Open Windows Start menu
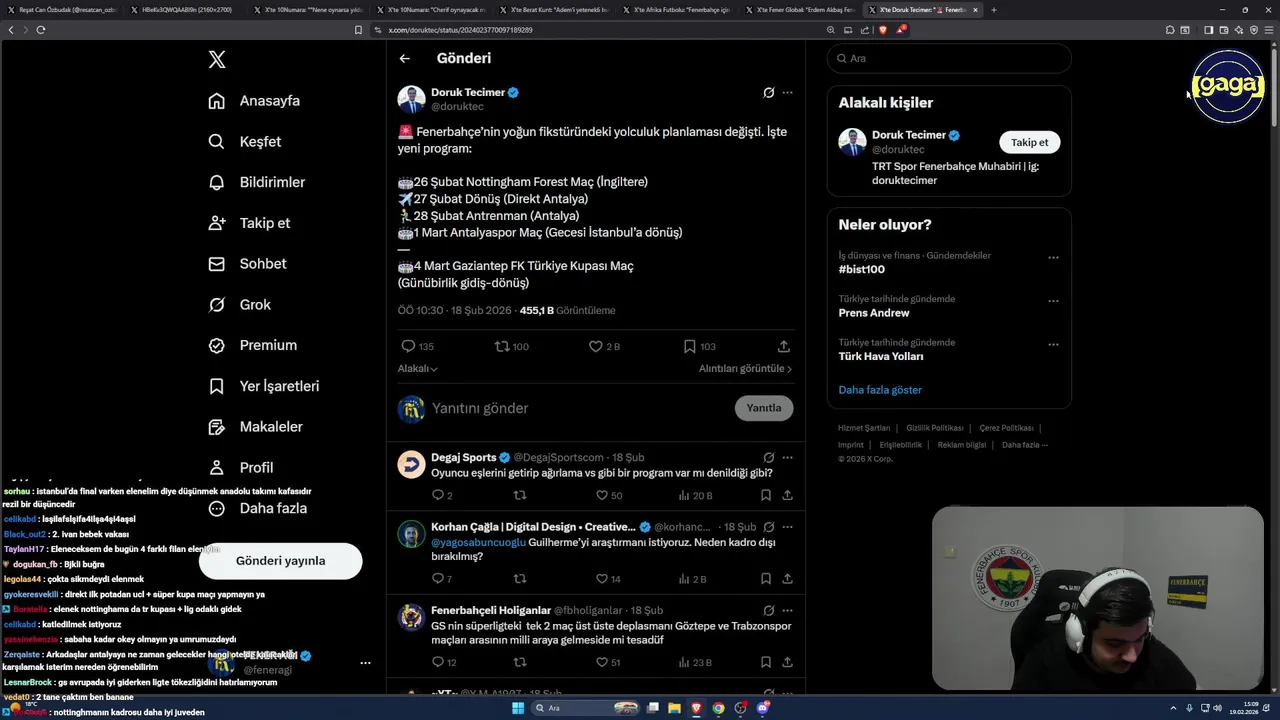The image size is (1280, 720). [x=518, y=708]
